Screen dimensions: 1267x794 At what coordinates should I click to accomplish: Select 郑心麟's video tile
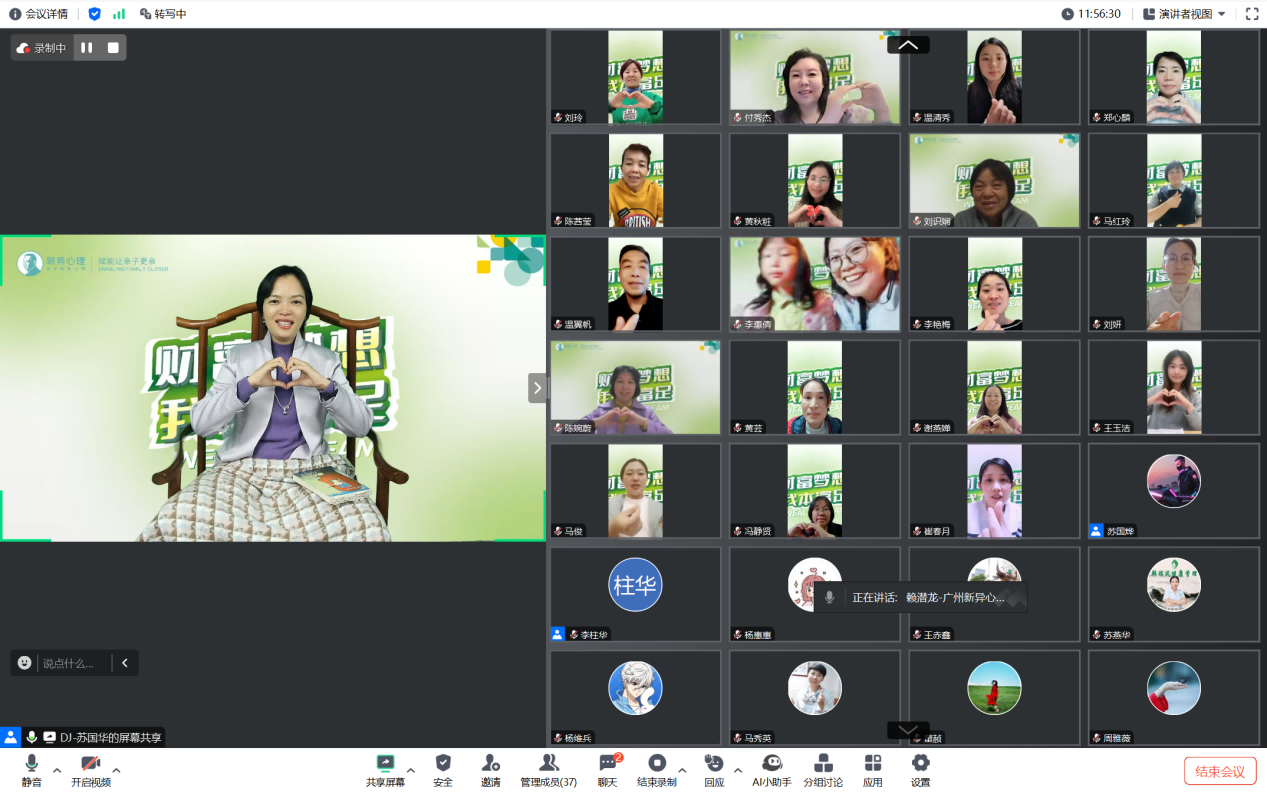pos(1174,77)
